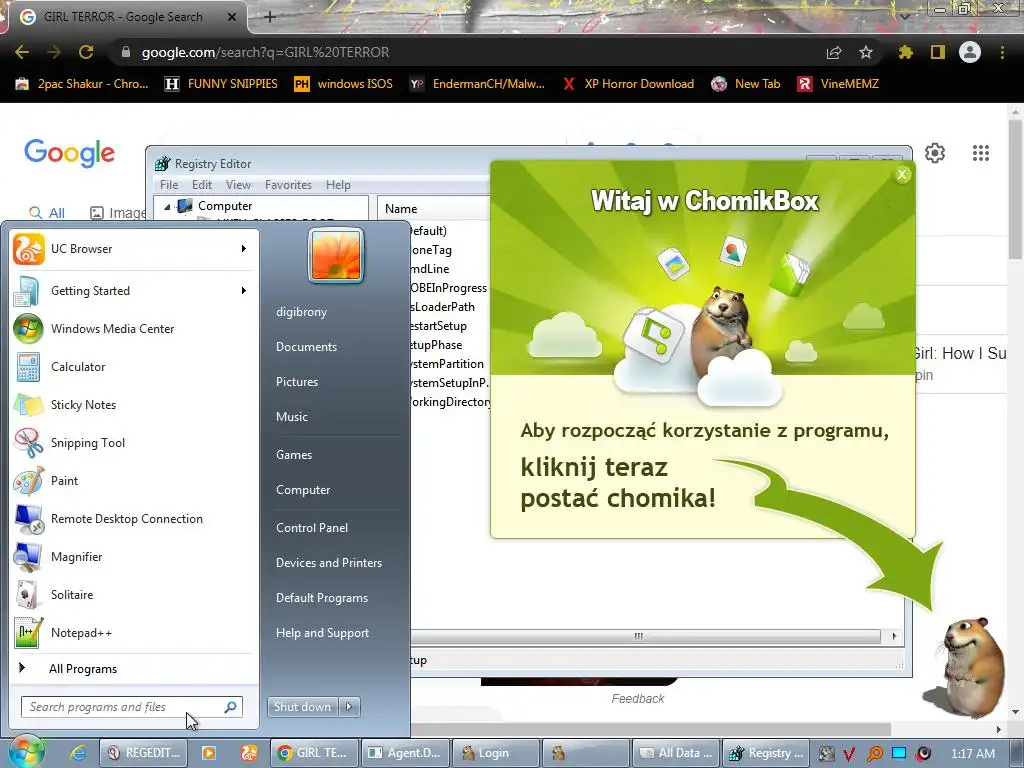The width and height of the screenshot is (1024, 768).
Task: Select Computer in Registry tree
Action: 225,206
